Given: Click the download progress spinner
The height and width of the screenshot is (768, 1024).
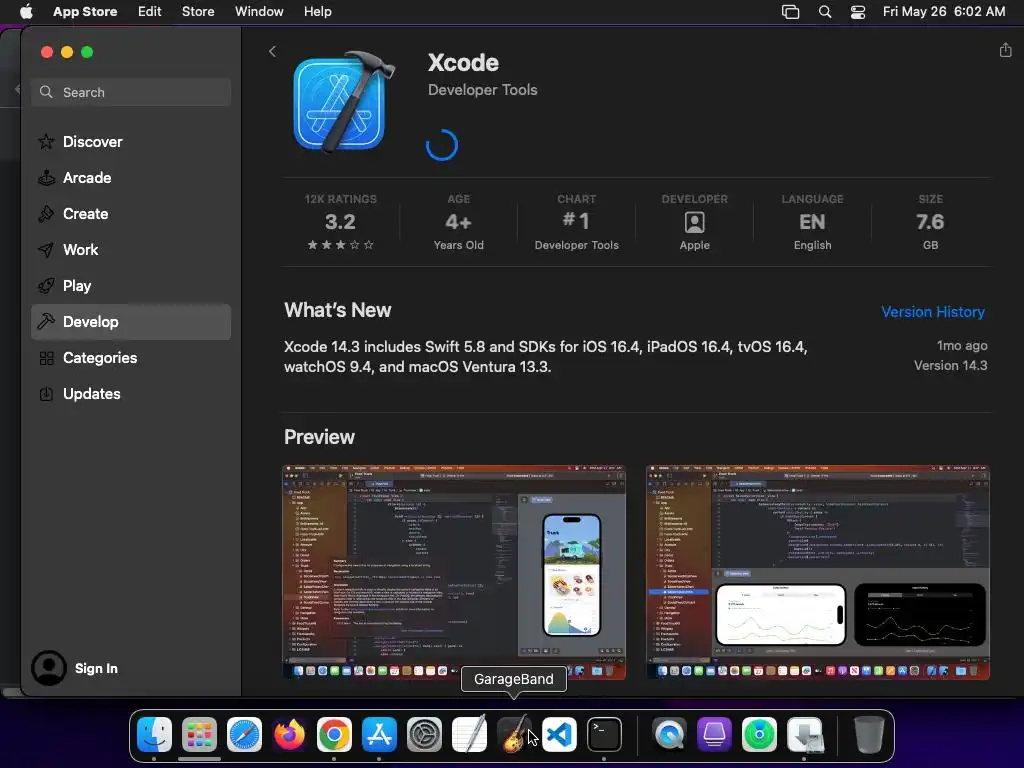Looking at the screenshot, I should 441,144.
